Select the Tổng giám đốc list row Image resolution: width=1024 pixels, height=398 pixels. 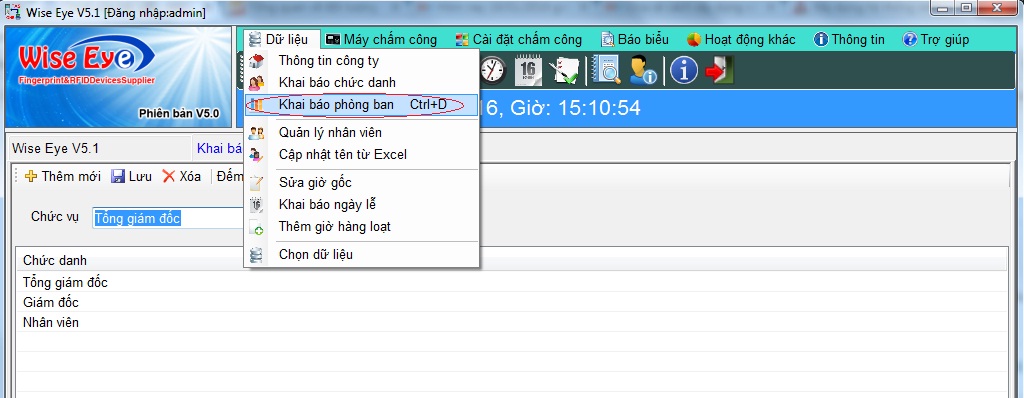(x=512, y=282)
